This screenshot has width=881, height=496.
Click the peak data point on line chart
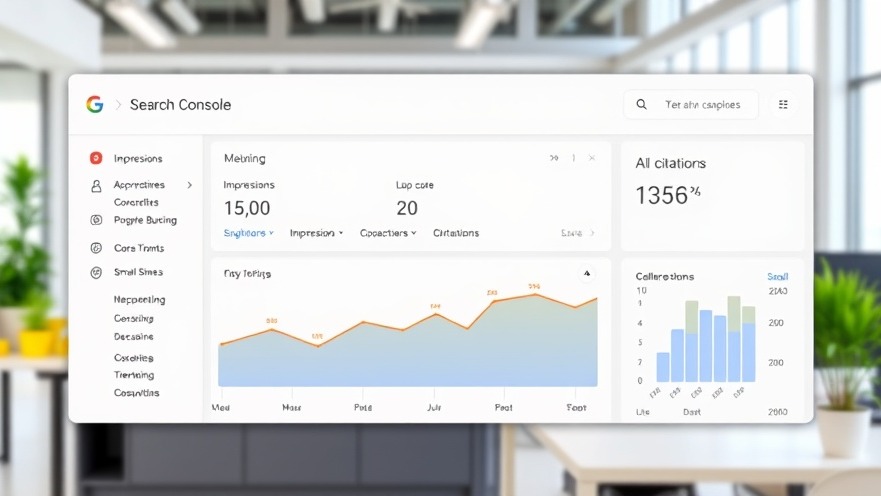point(535,294)
